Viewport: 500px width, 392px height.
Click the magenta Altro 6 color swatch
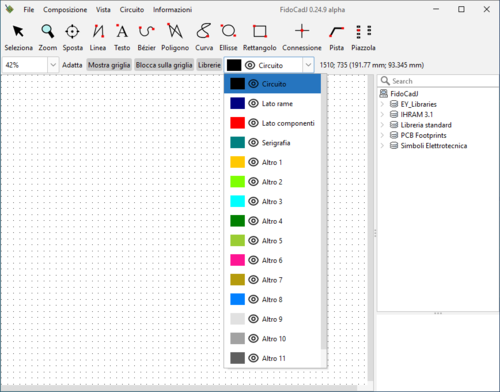pyautogui.click(x=237, y=260)
